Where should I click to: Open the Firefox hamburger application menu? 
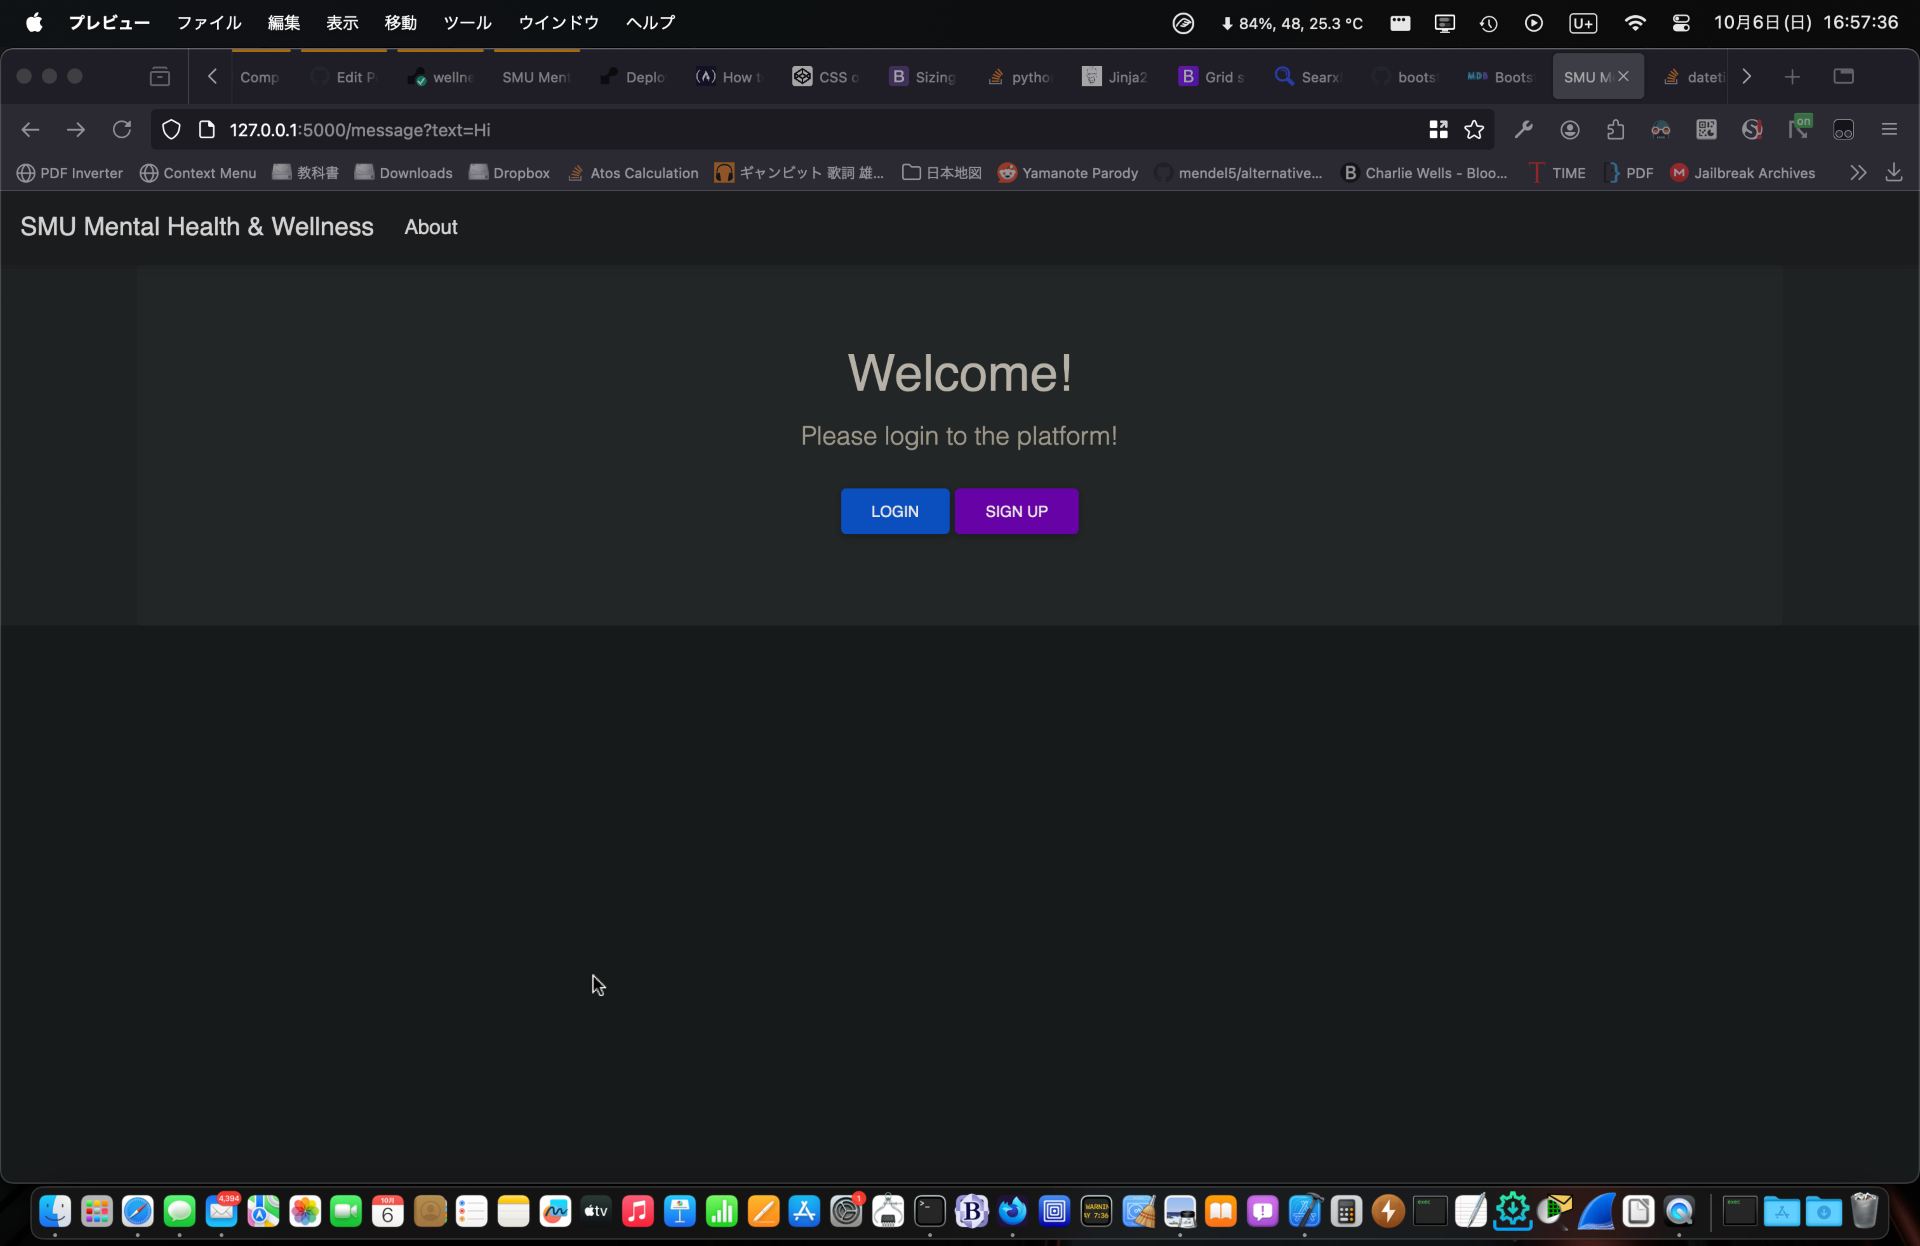[1889, 130]
